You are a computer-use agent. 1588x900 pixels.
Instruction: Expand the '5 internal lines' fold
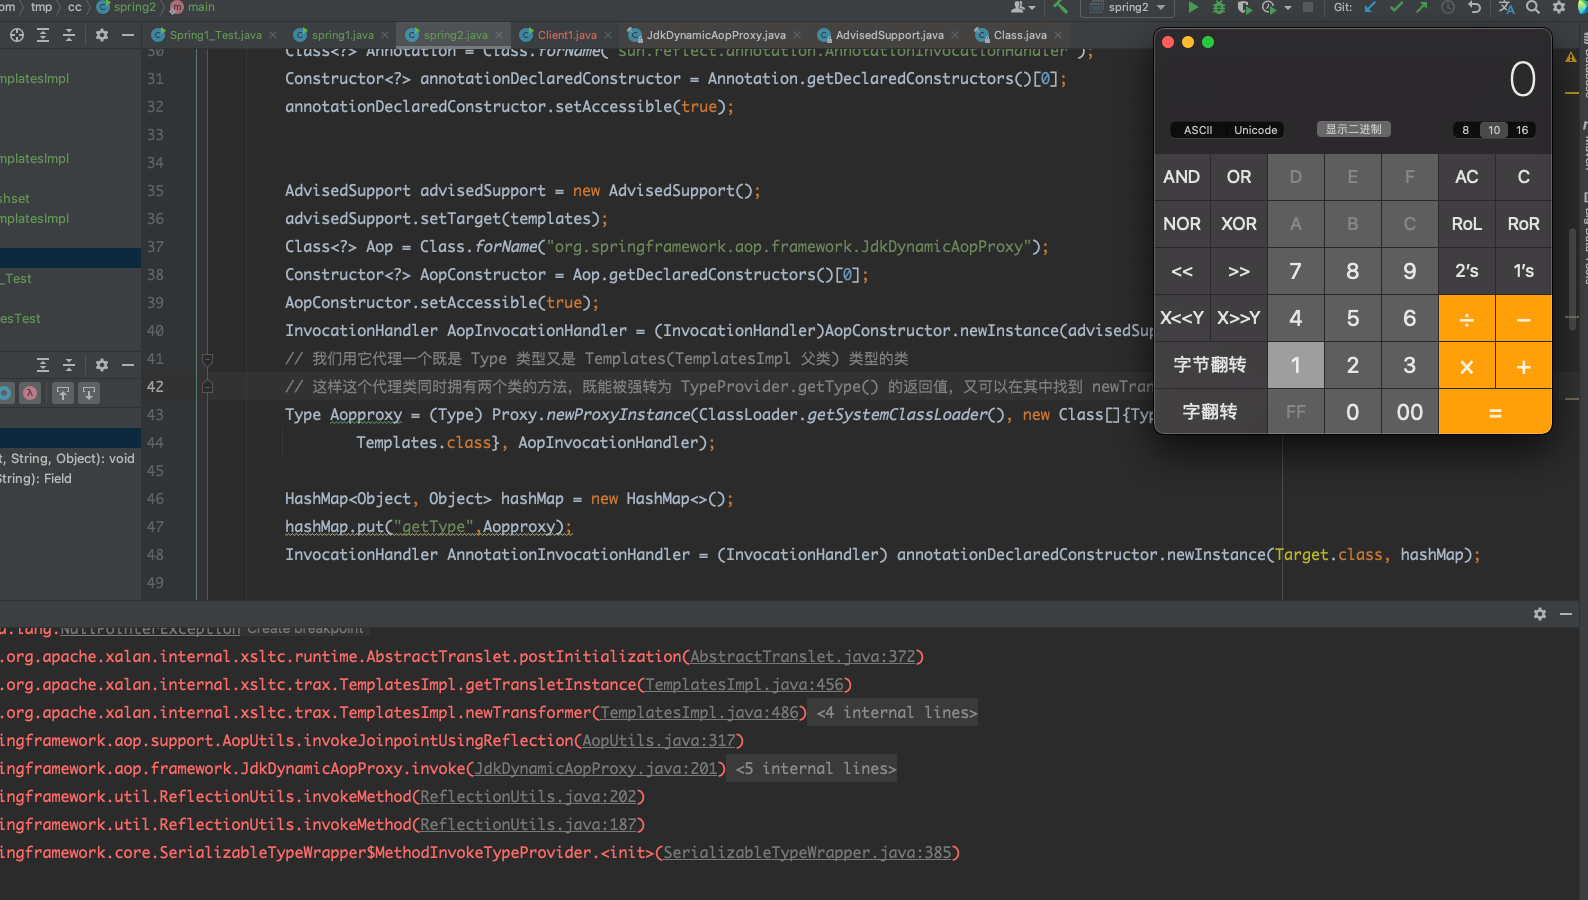click(816, 769)
